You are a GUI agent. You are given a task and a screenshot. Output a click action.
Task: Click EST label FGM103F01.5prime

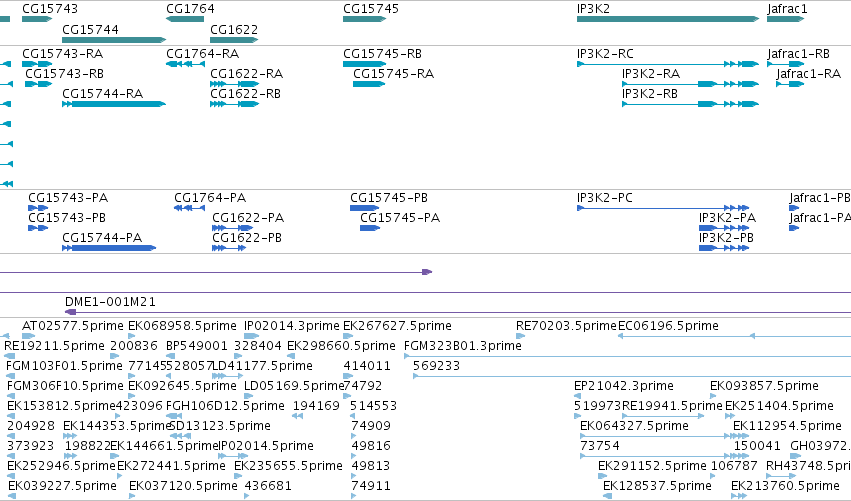coord(64,366)
